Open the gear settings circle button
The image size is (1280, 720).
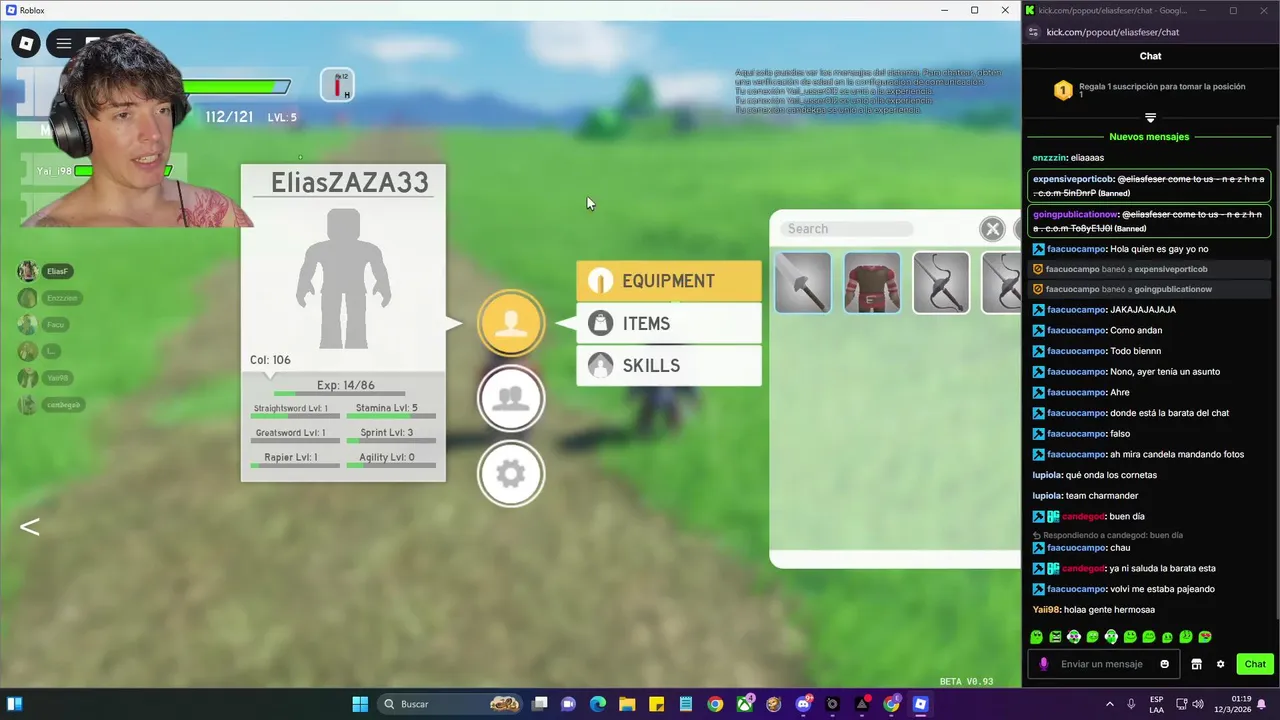click(x=511, y=473)
